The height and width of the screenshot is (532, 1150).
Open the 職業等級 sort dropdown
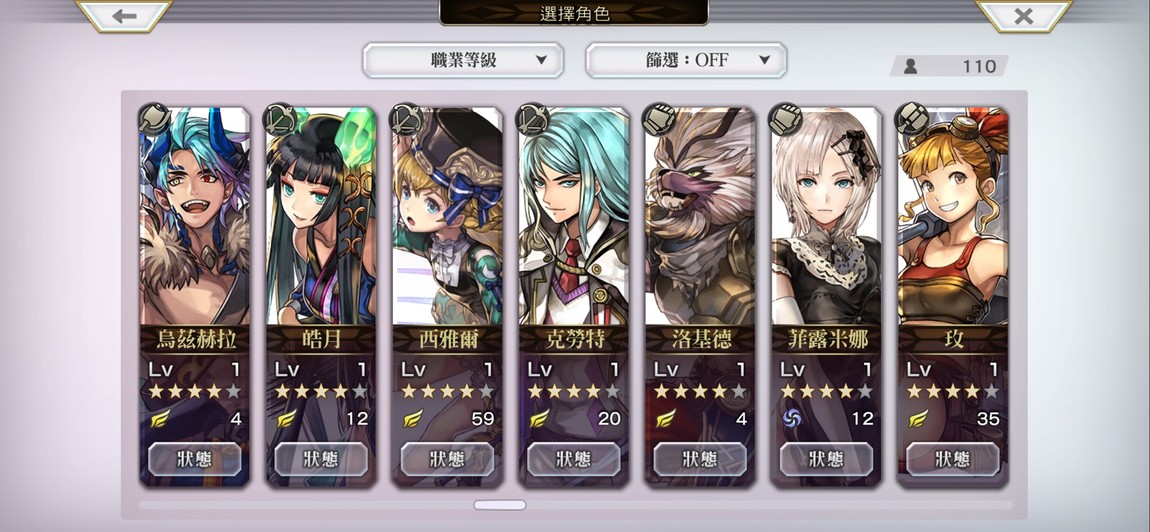click(463, 60)
